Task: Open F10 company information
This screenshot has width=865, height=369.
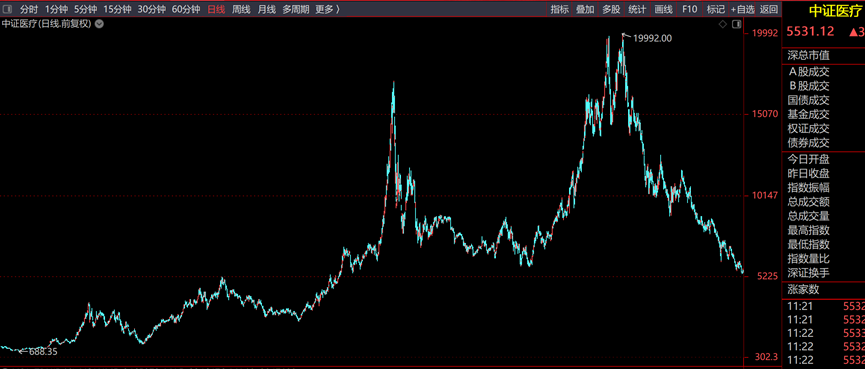Action: [x=690, y=9]
